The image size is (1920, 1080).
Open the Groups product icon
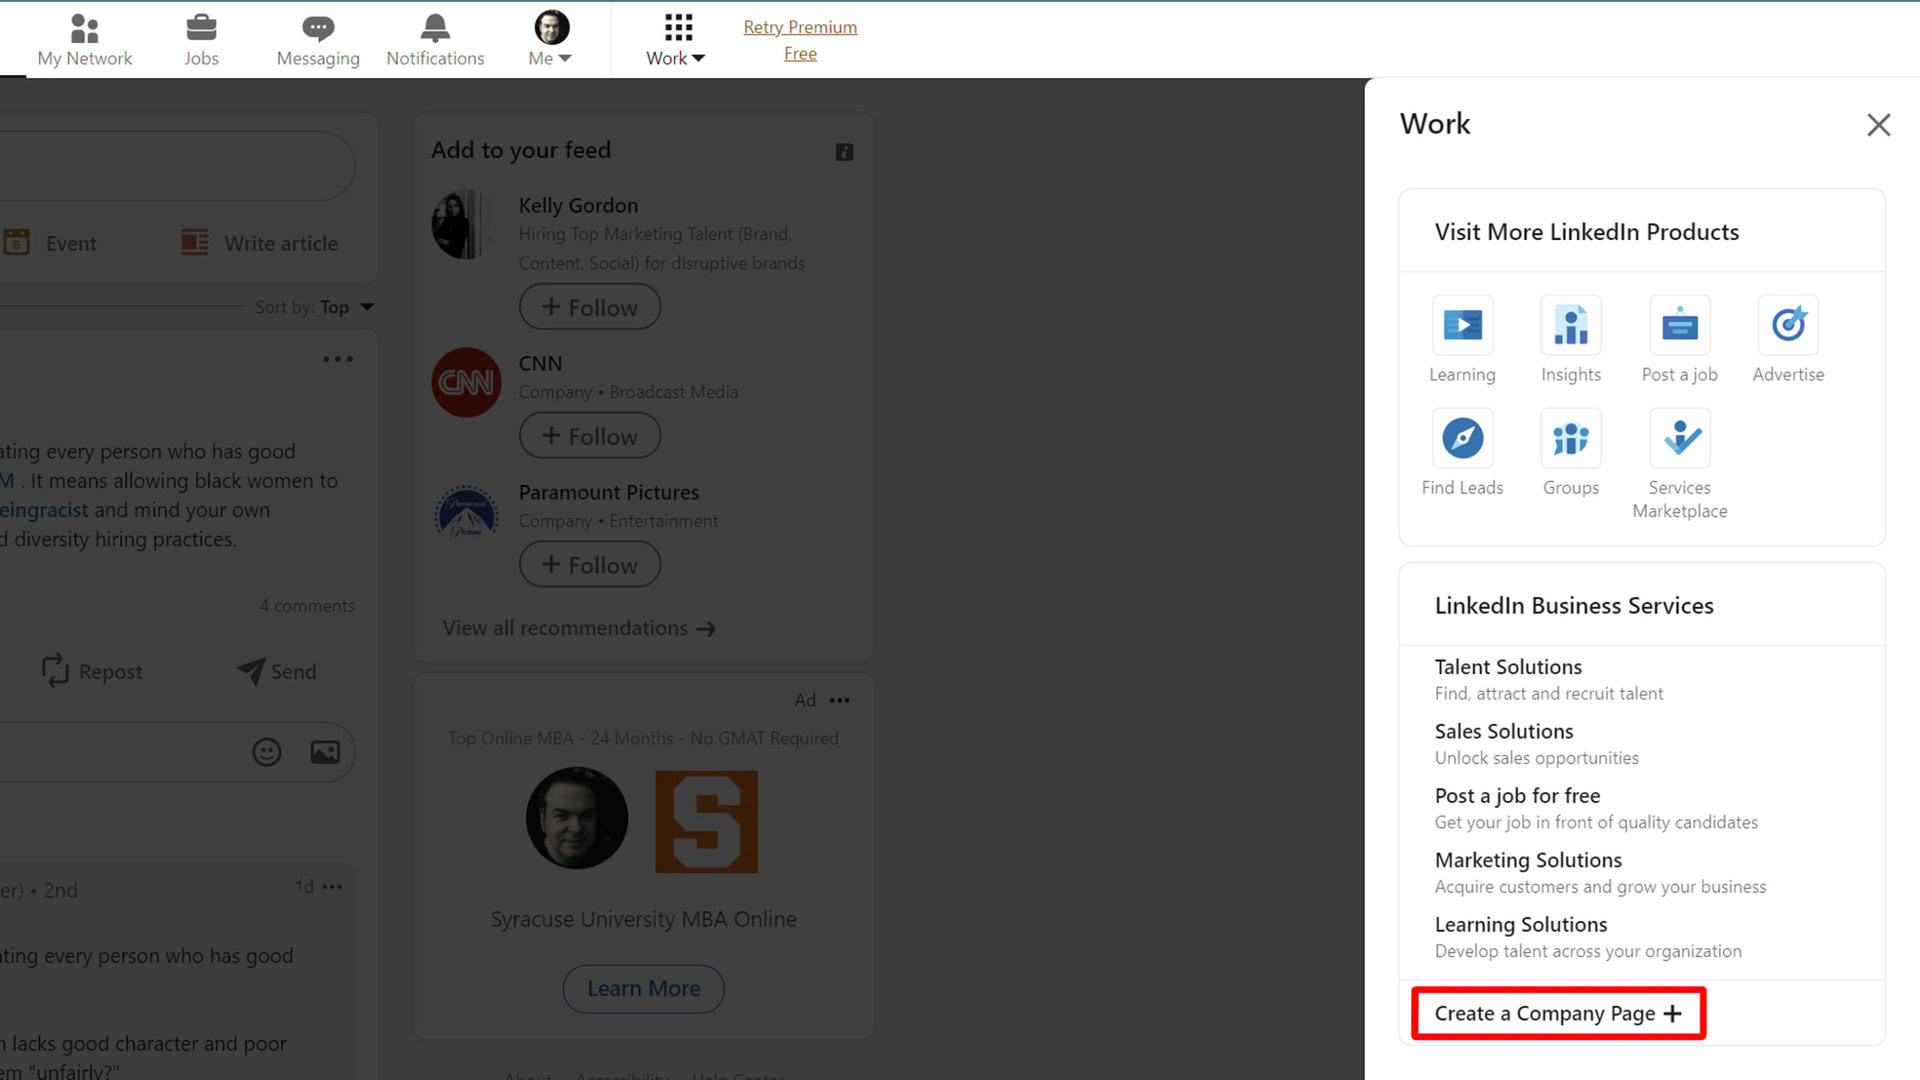[x=1570, y=439]
